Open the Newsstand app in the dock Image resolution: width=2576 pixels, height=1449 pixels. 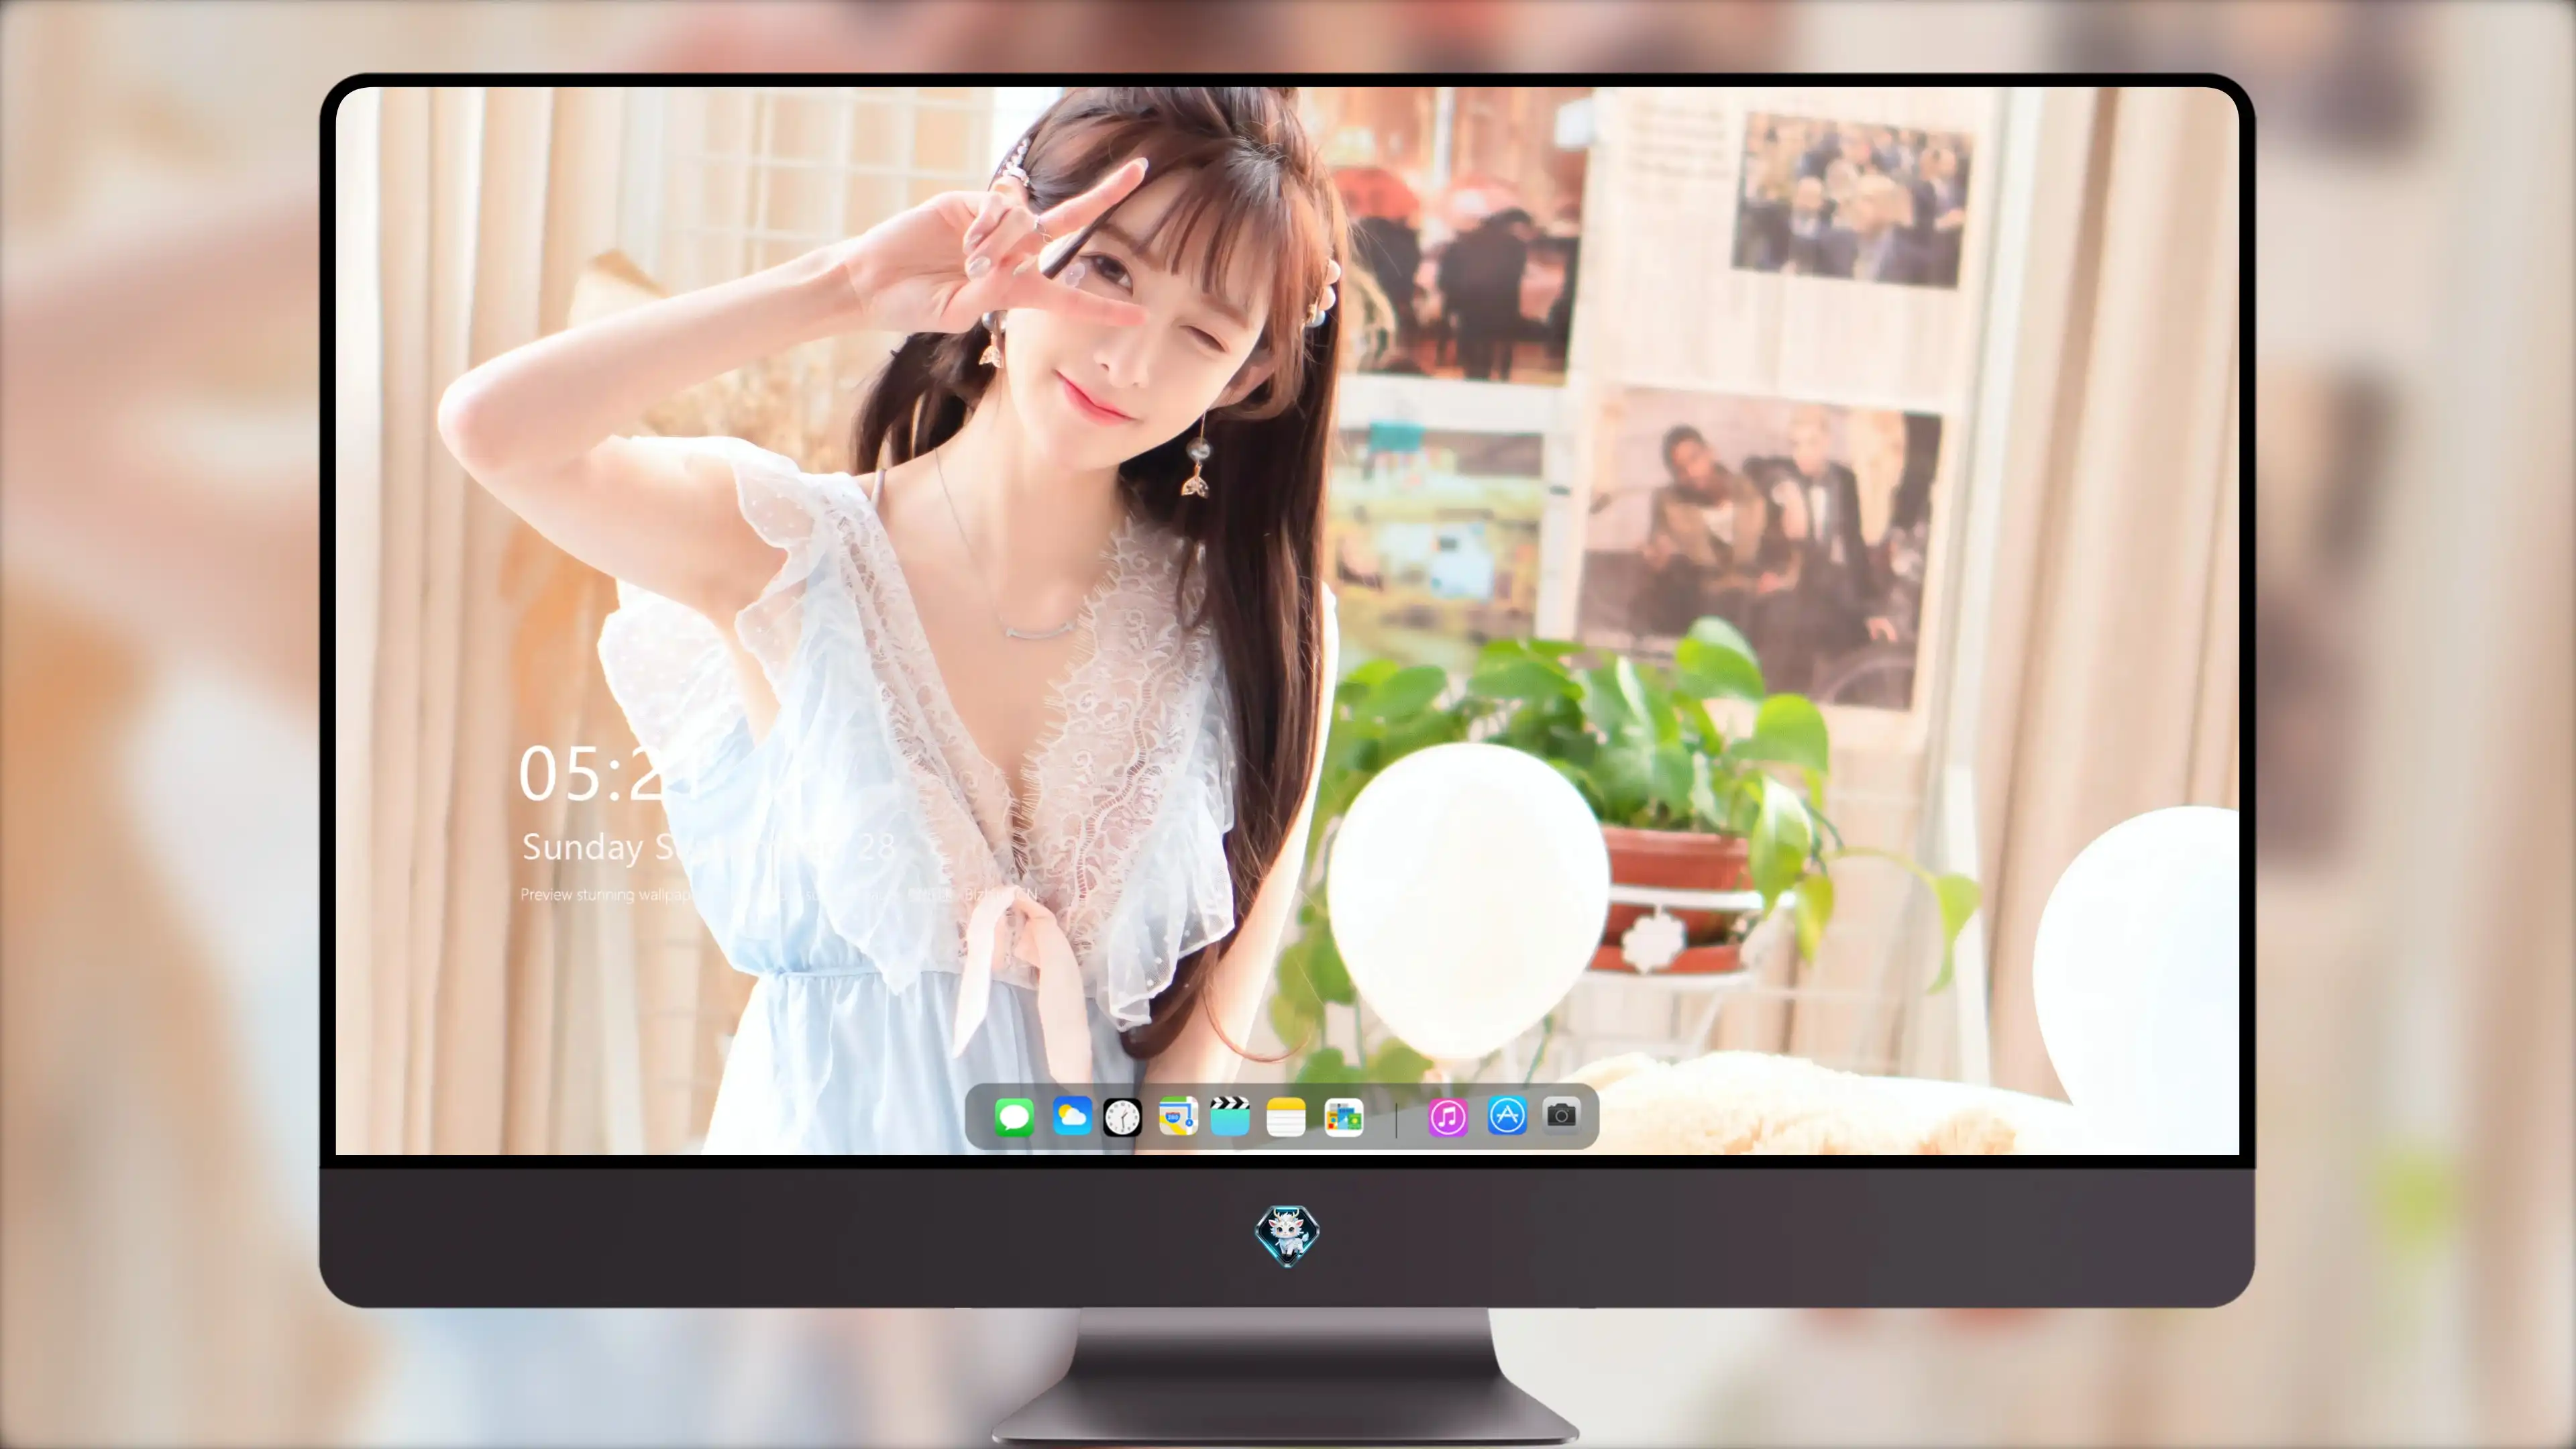click(1343, 1117)
